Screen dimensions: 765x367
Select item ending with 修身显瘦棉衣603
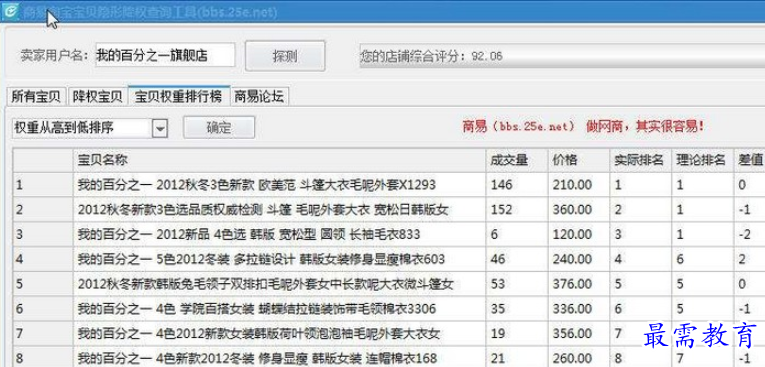point(262,259)
